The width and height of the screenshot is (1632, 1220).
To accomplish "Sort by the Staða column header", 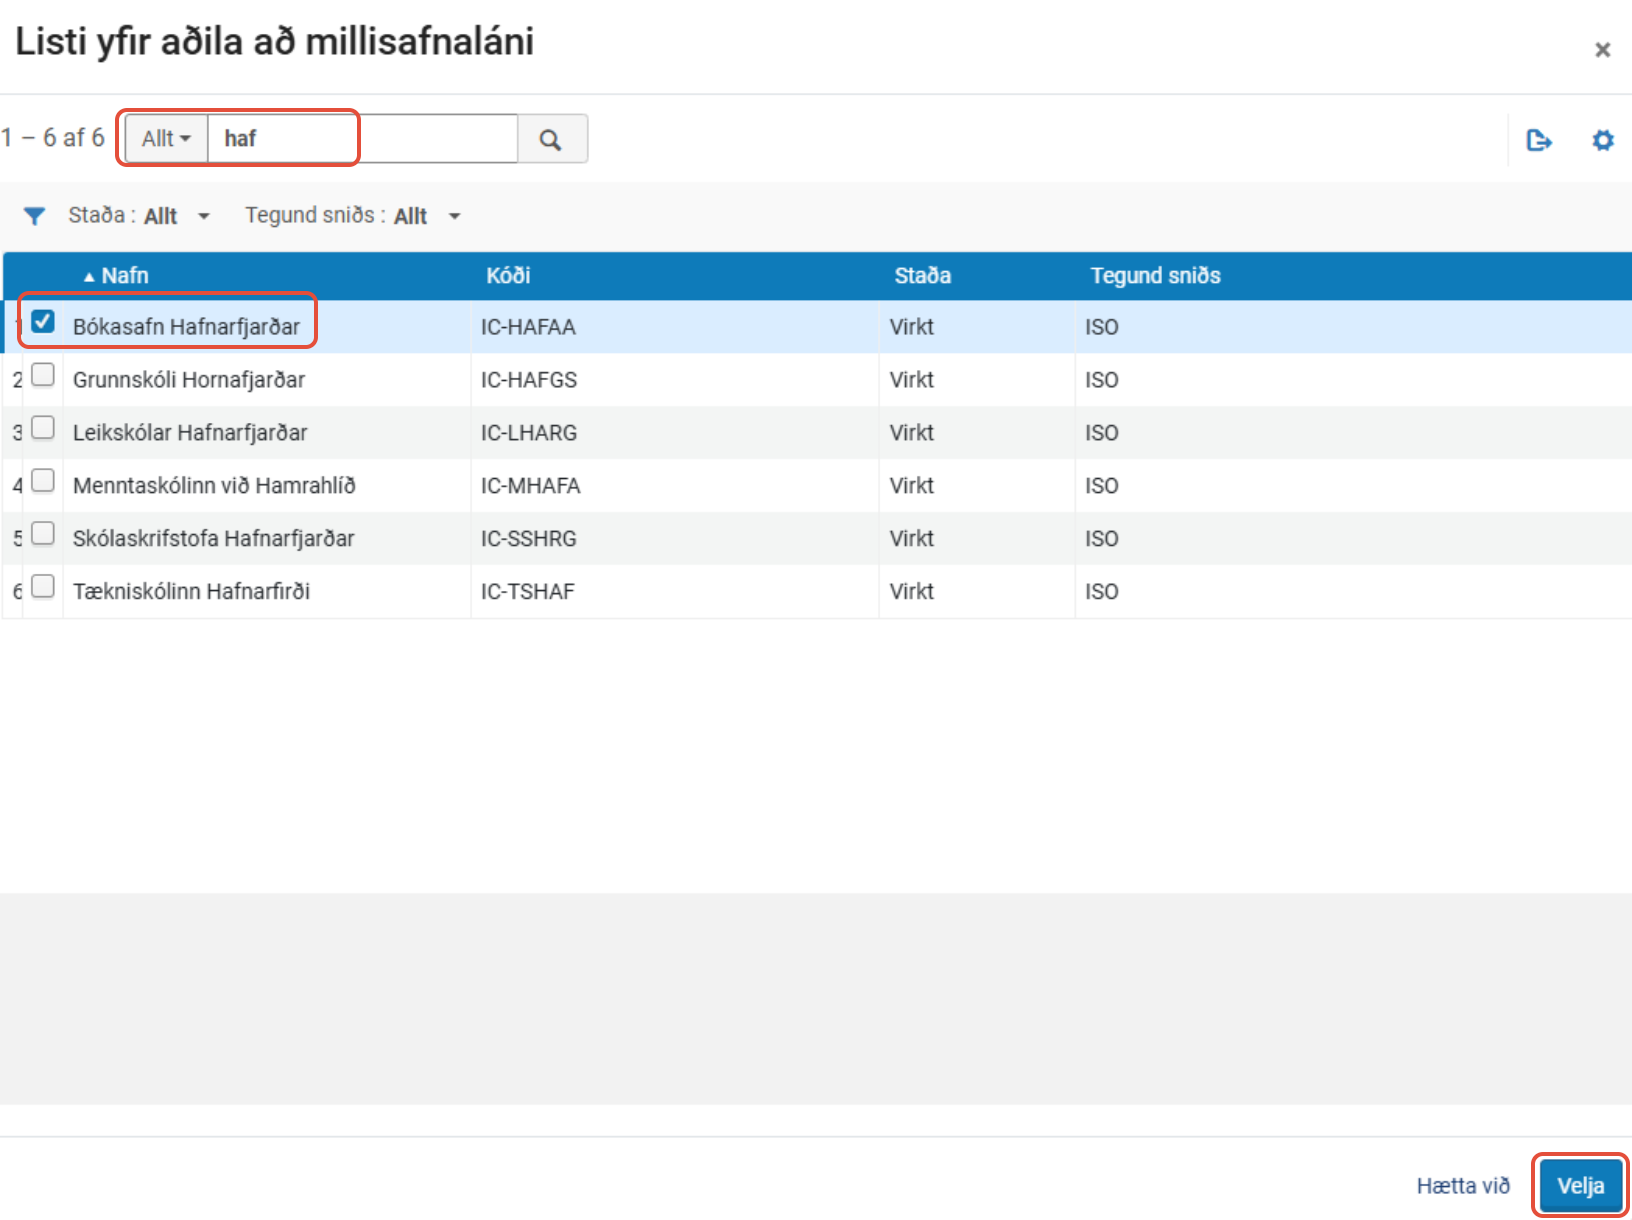I will point(922,276).
